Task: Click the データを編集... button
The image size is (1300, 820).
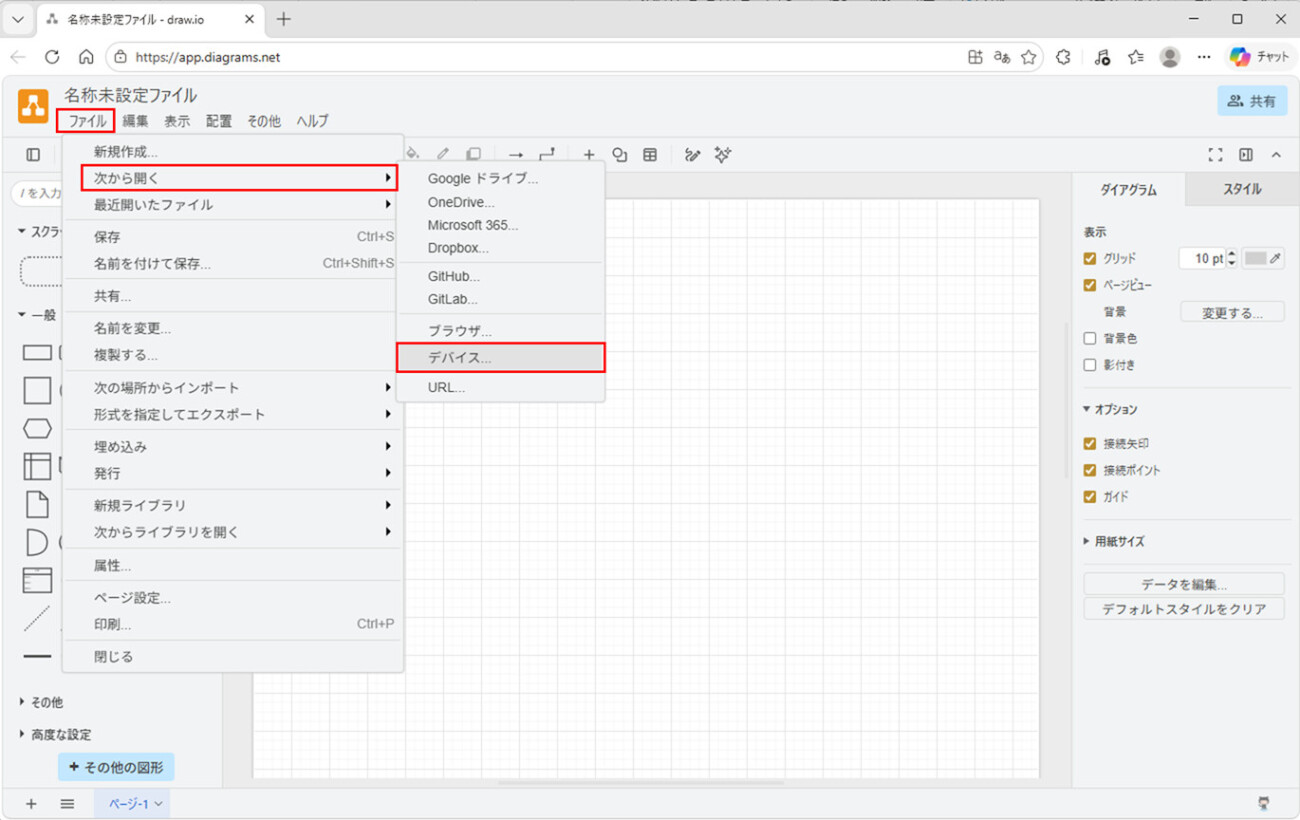Action: pos(1184,584)
